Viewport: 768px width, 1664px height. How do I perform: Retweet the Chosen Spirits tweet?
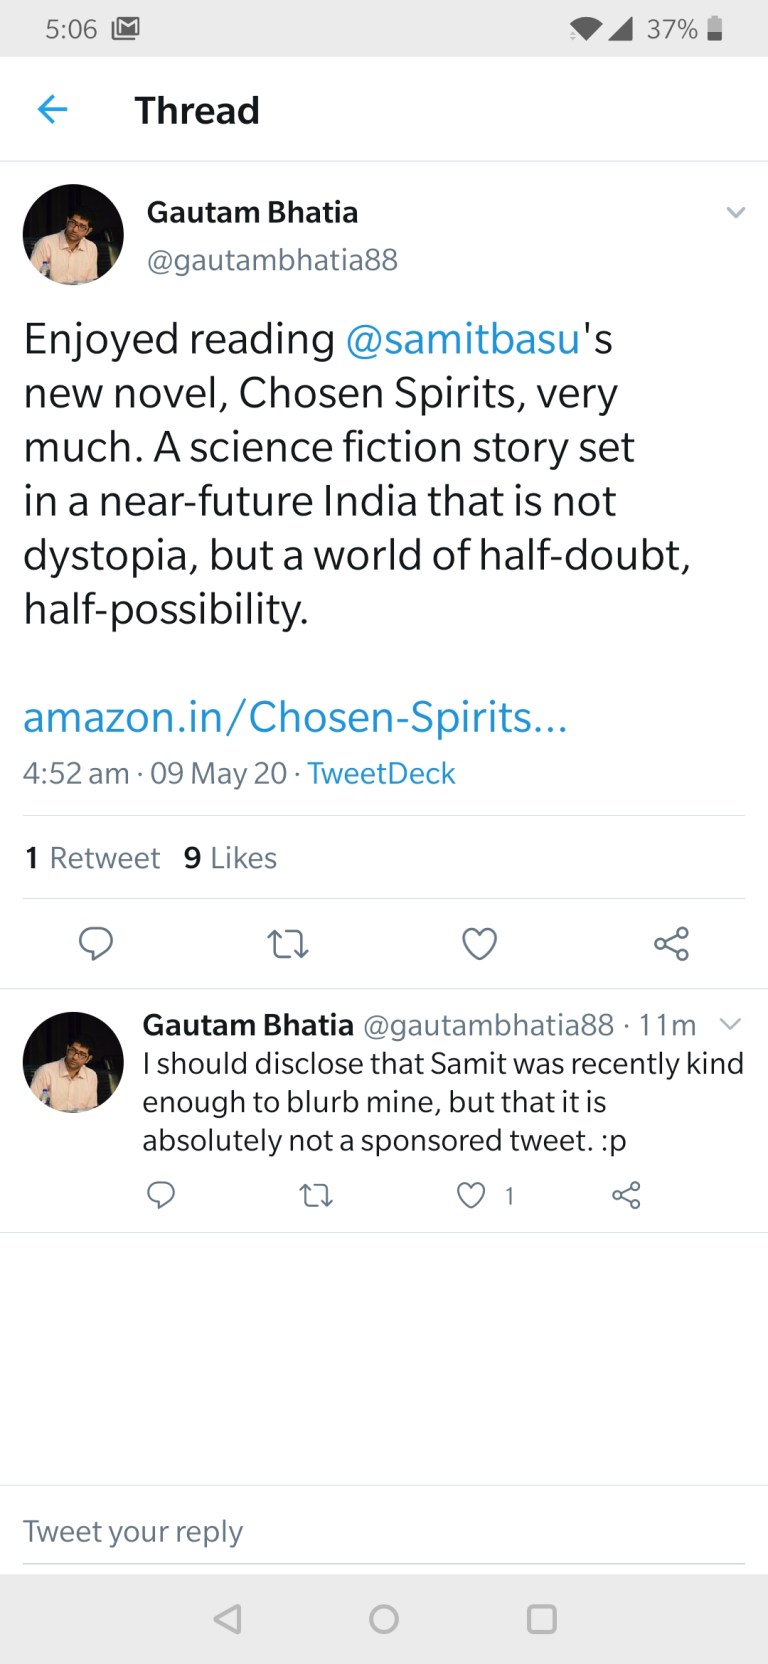[x=288, y=943]
